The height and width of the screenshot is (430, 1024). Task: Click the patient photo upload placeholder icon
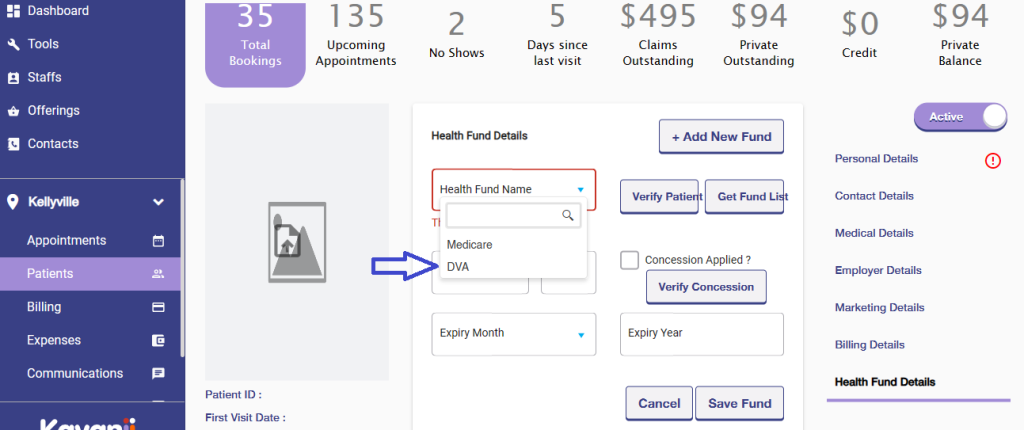(297, 241)
